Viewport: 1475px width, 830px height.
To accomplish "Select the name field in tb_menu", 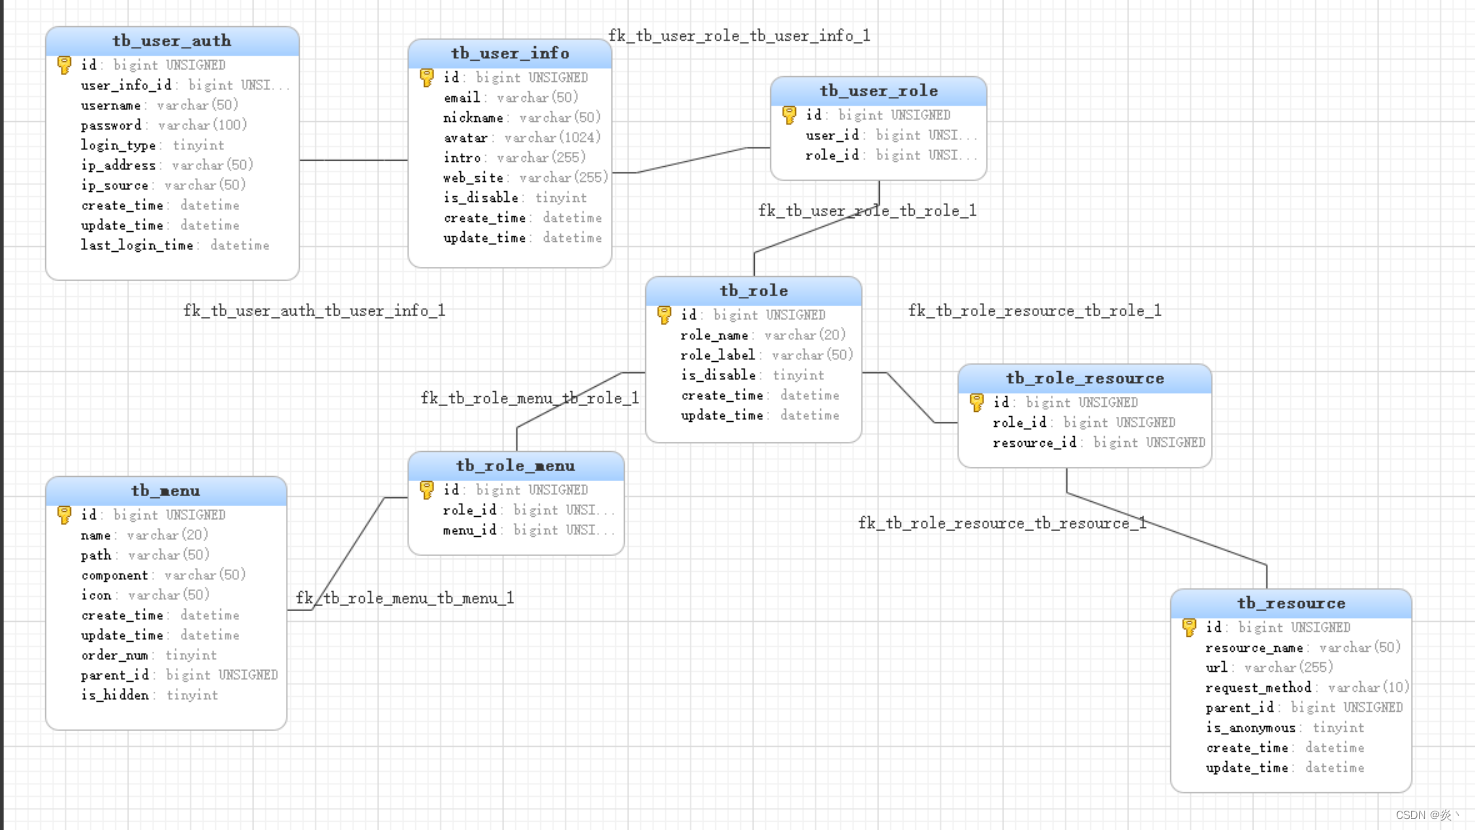I will coord(144,535).
